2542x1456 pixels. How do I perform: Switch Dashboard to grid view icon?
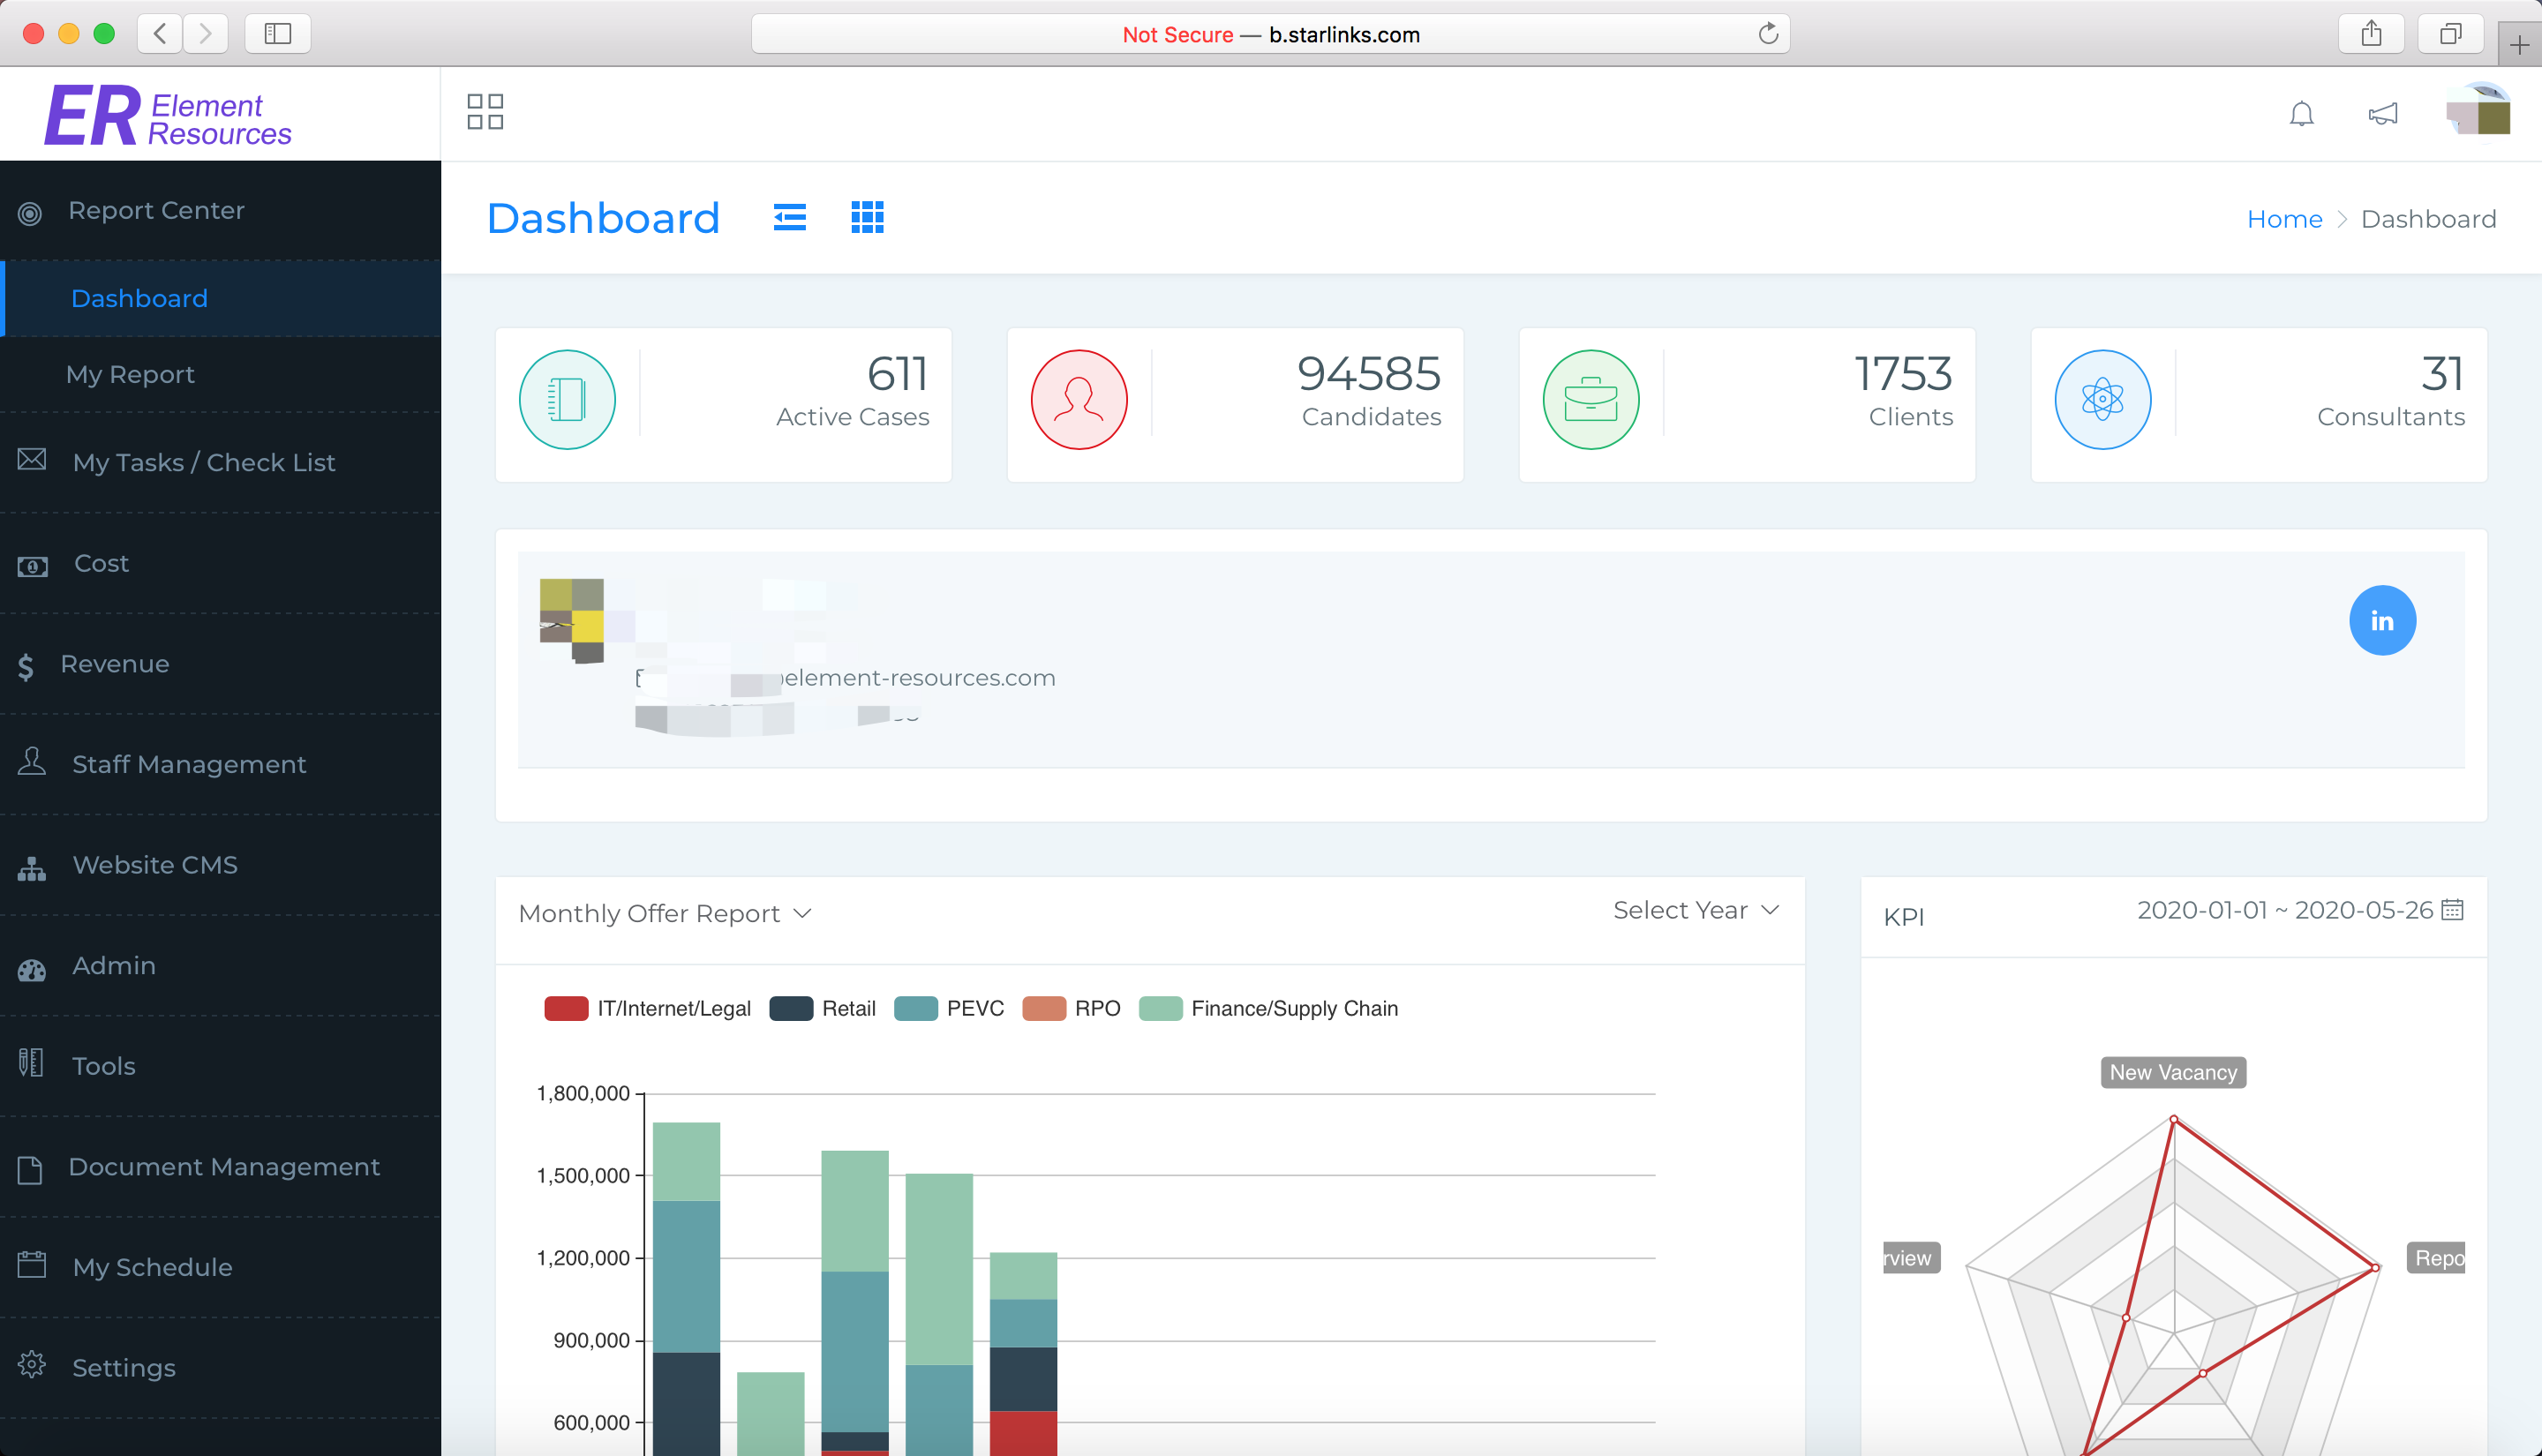867,217
